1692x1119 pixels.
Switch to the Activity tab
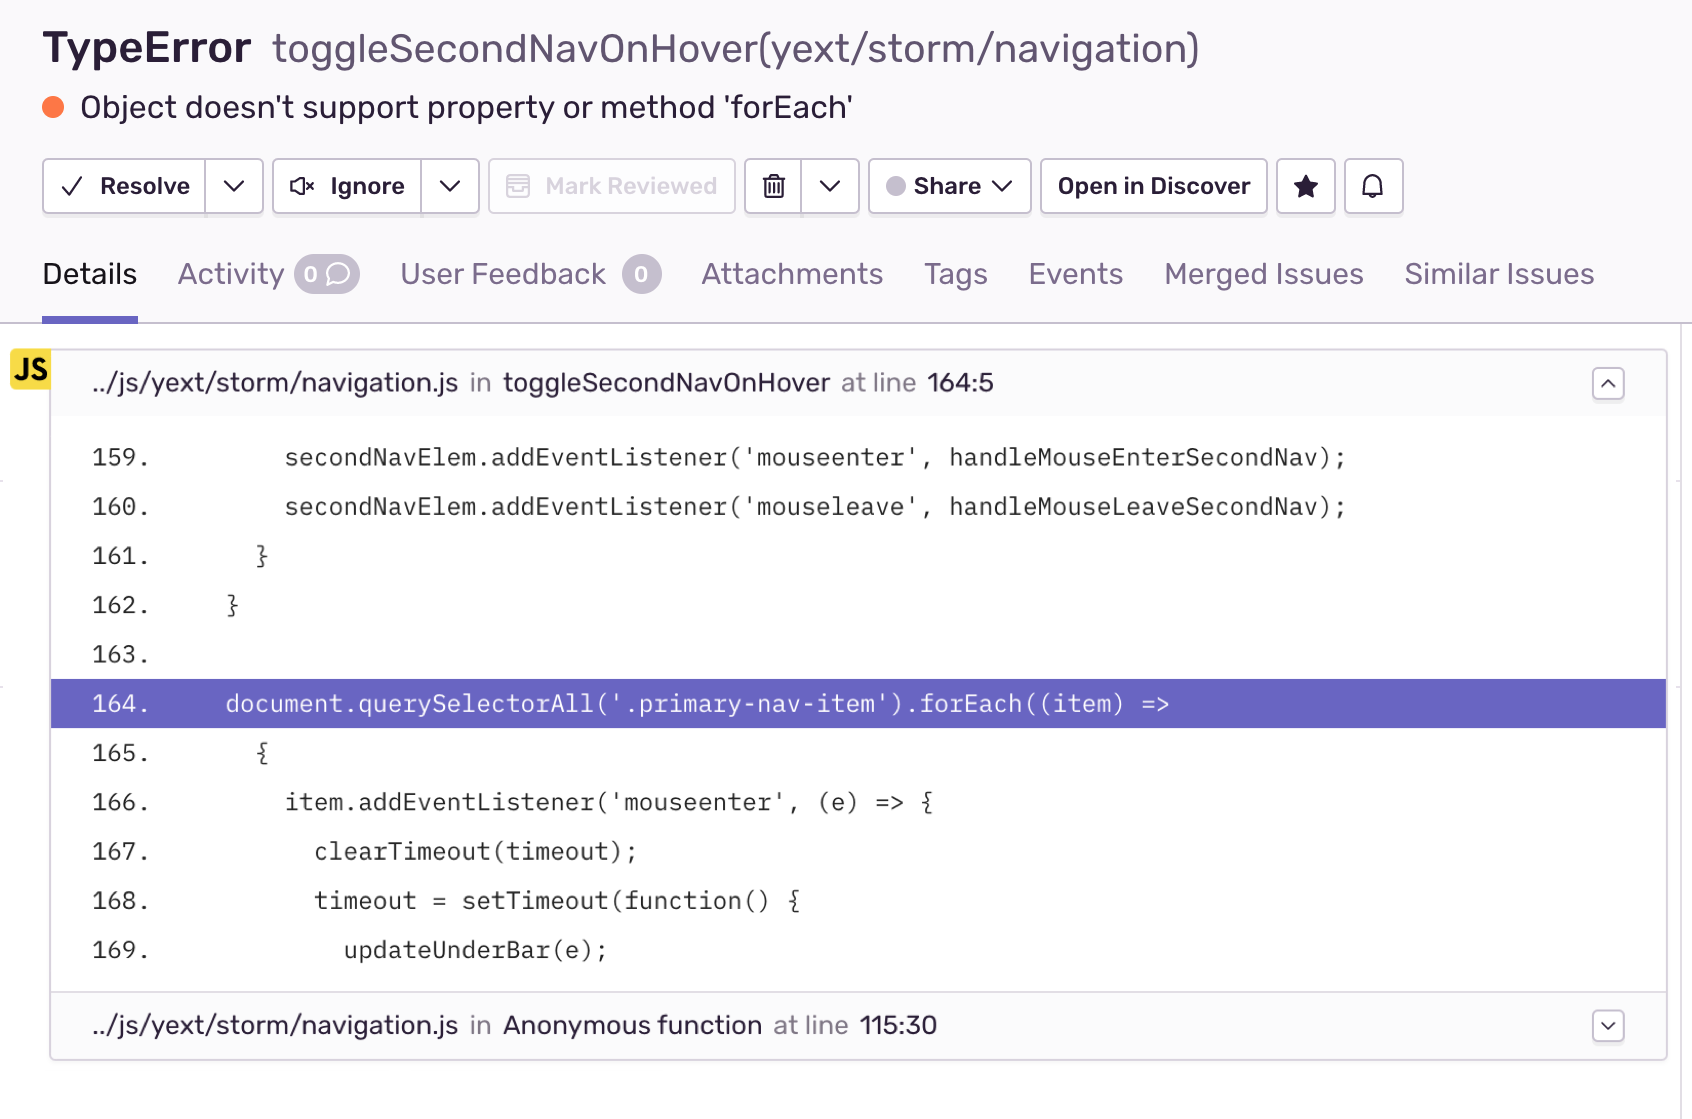tap(231, 274)
